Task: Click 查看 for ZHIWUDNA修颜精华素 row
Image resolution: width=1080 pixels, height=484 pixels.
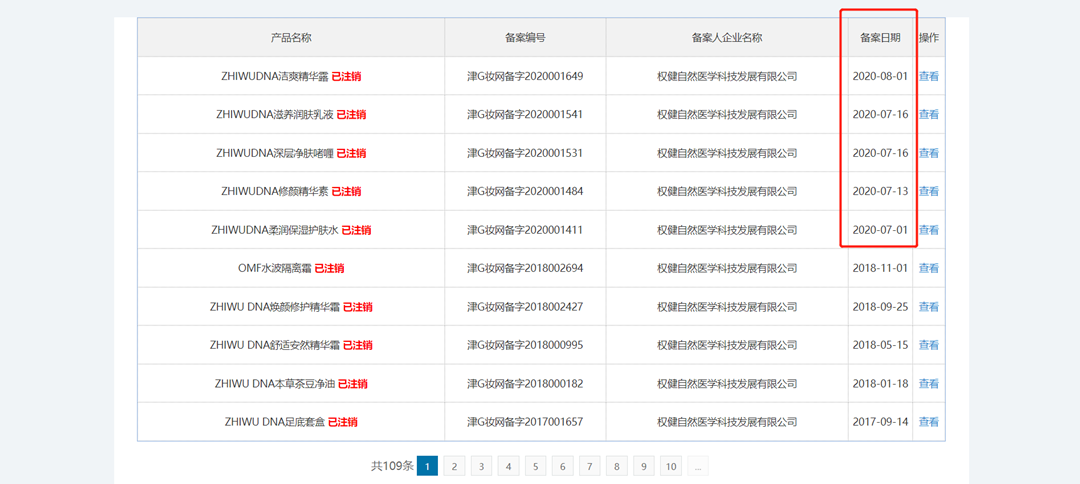Action: pos(928,191)
